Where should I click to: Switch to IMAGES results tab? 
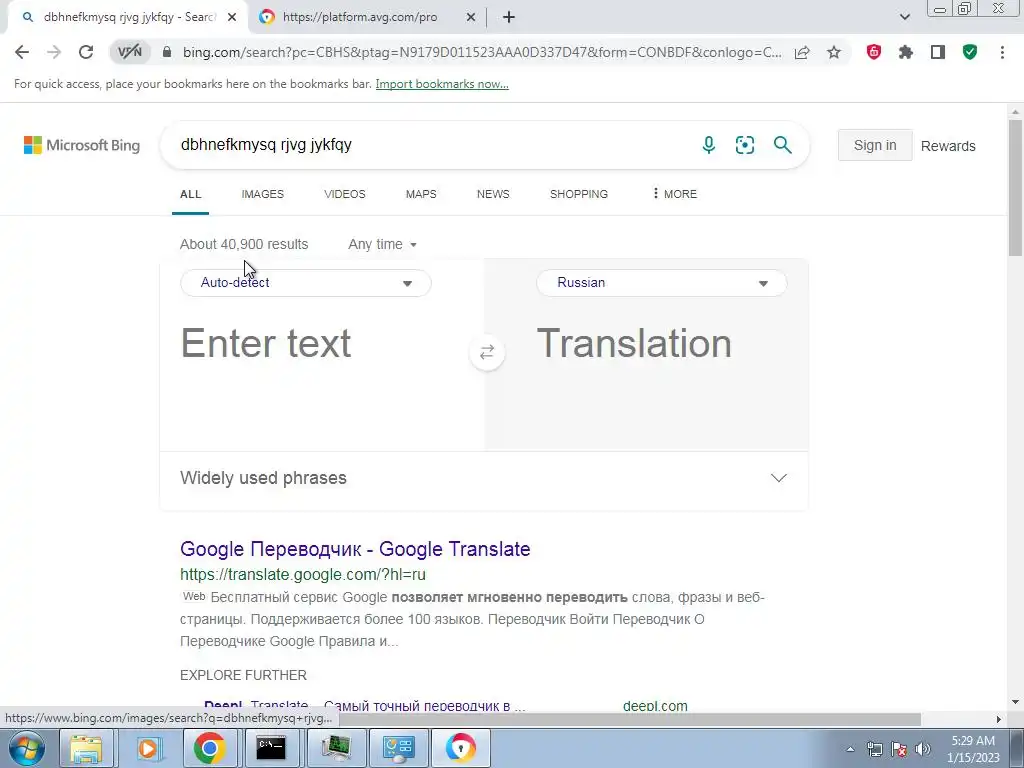tap(263, 194)
